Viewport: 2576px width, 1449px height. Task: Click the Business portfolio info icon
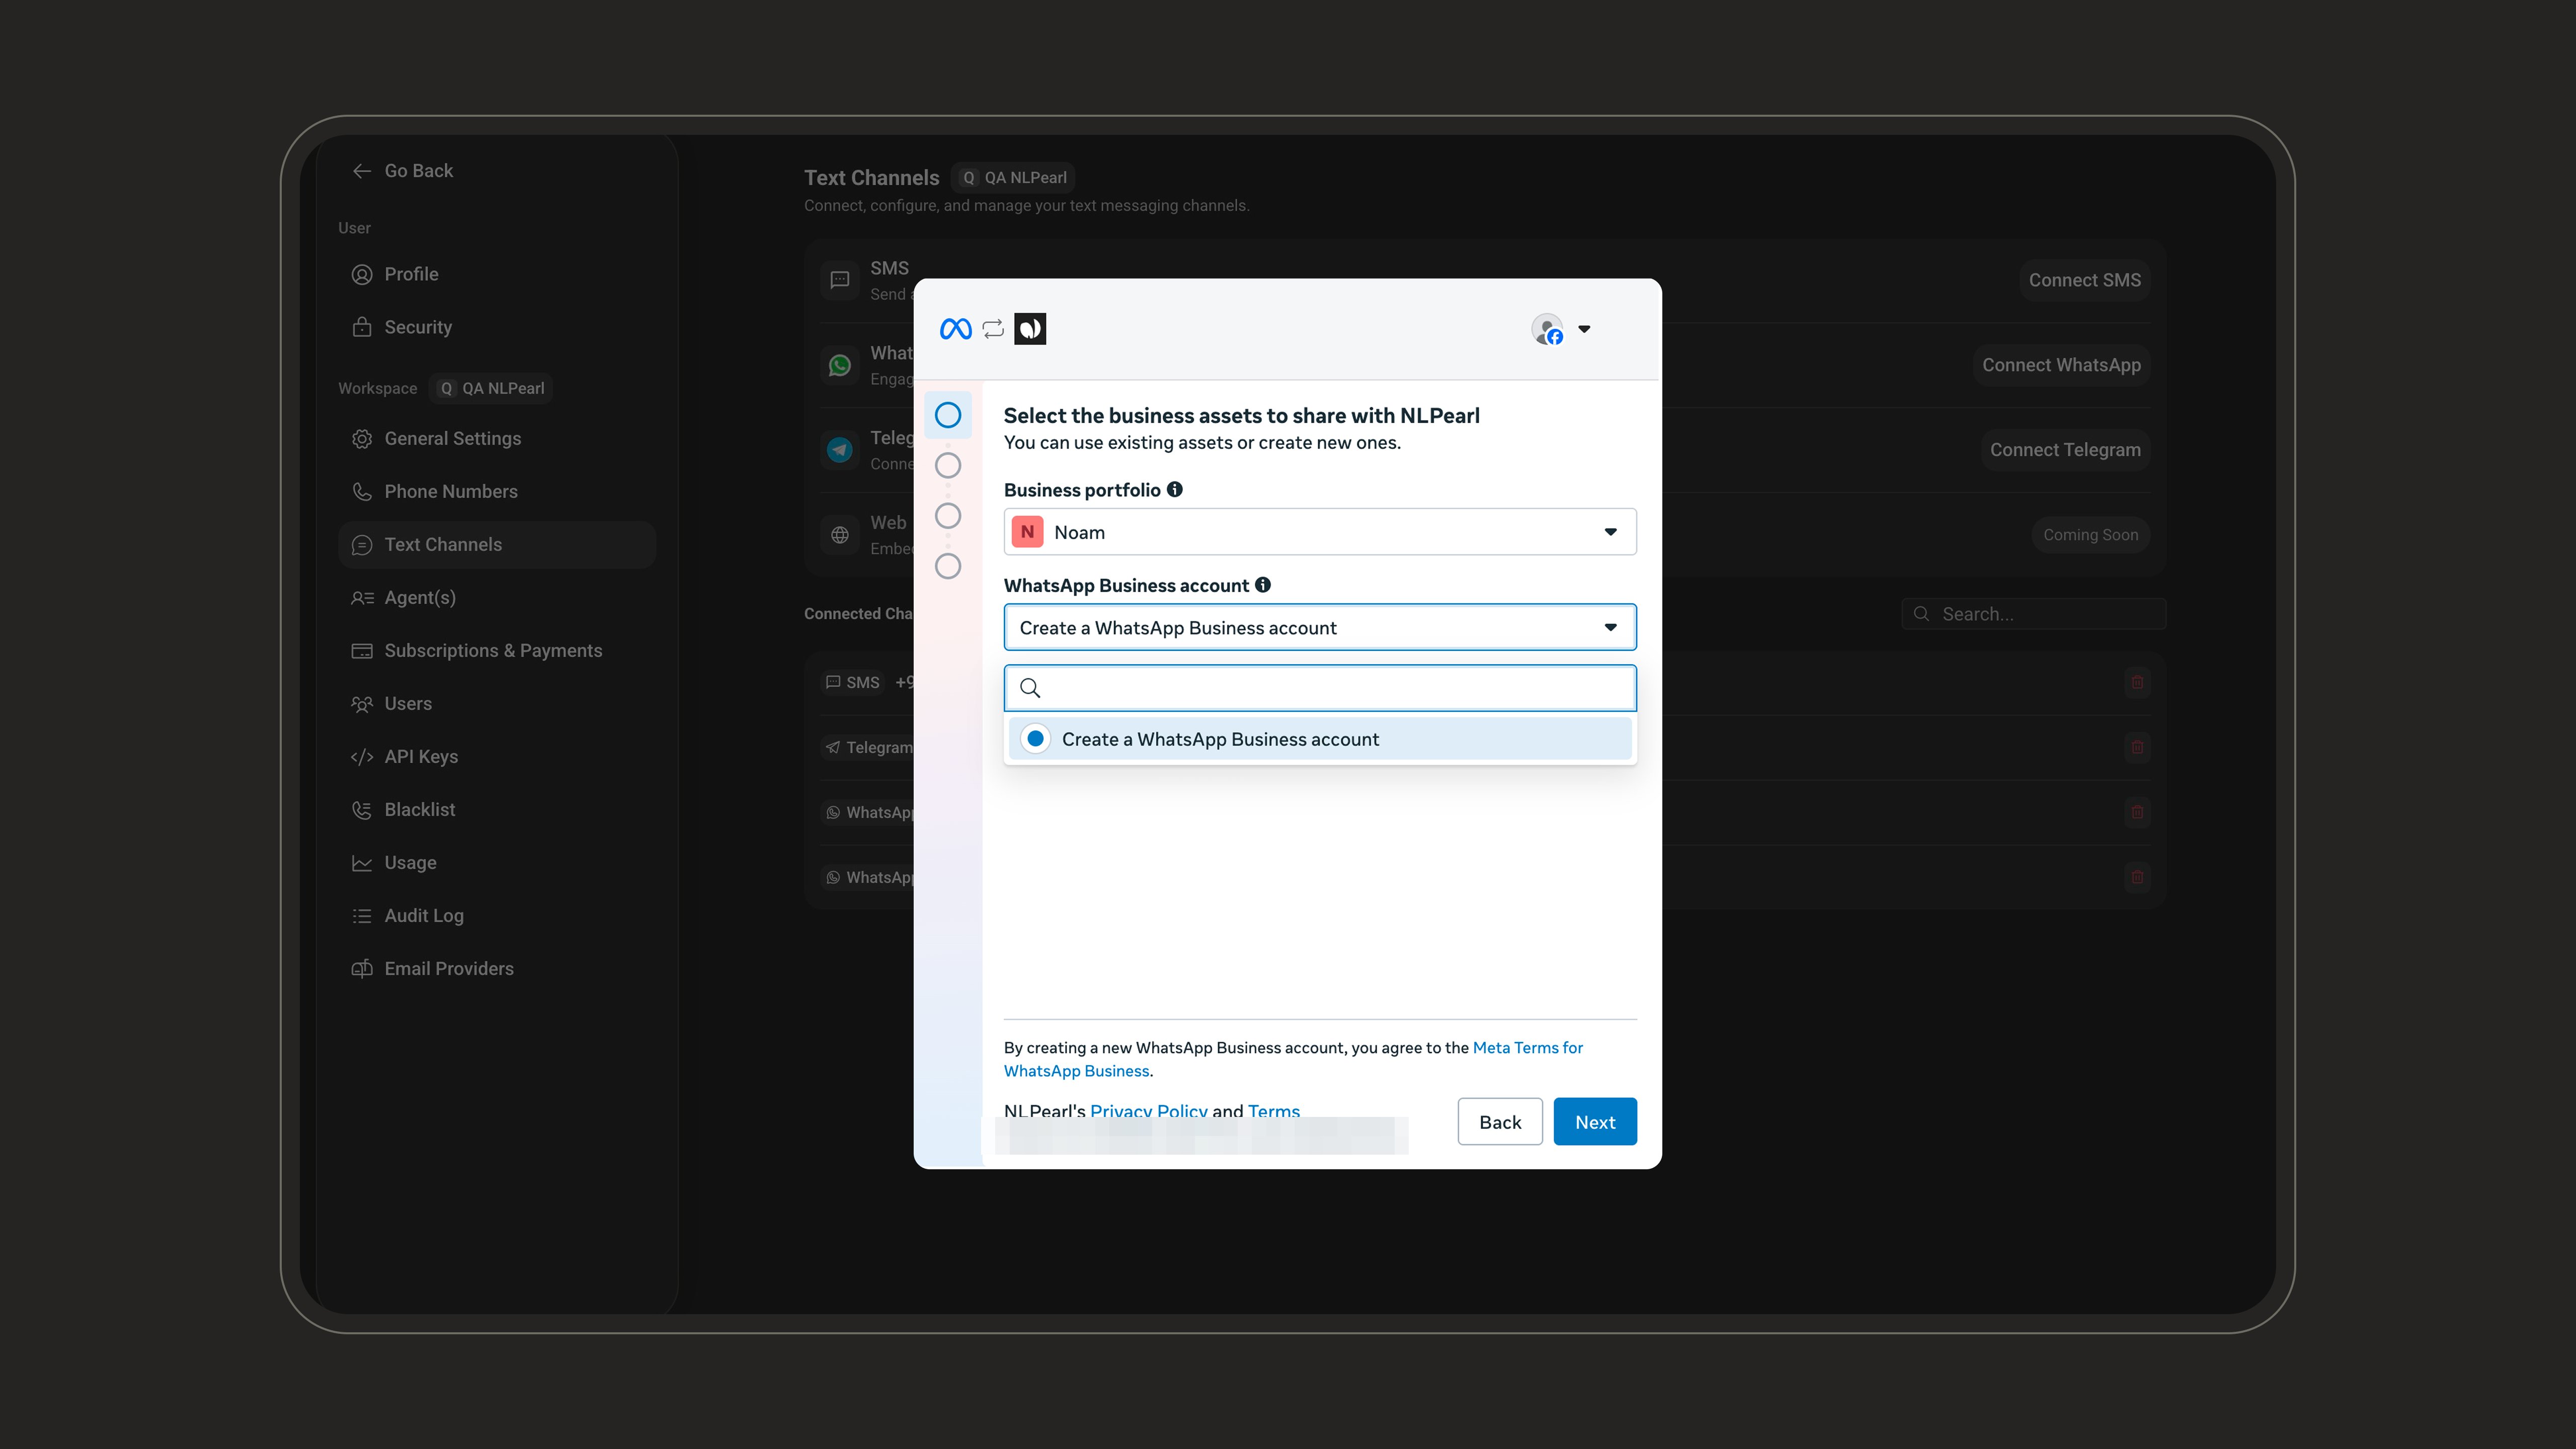pos(1175,489)
